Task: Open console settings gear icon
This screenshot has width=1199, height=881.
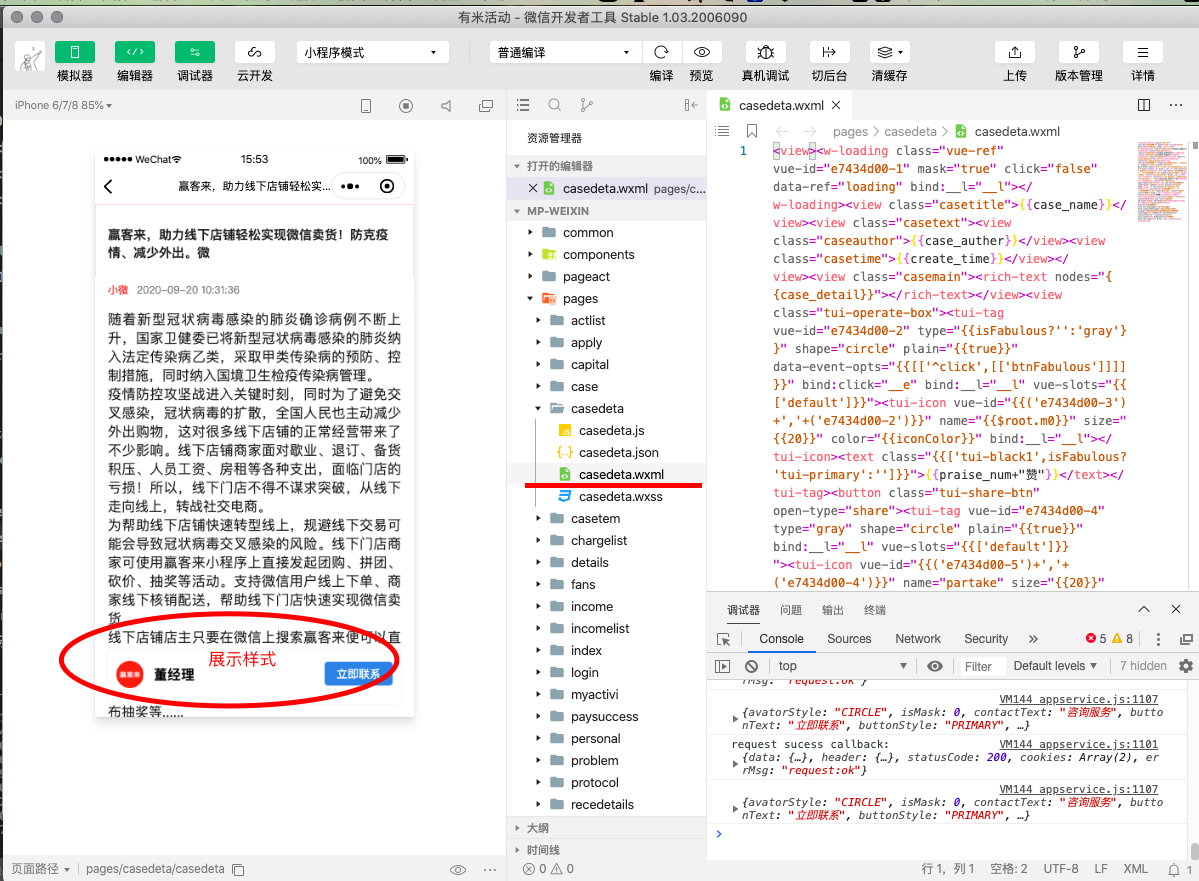Action: pyautogui.click(x=1186, y=666)
